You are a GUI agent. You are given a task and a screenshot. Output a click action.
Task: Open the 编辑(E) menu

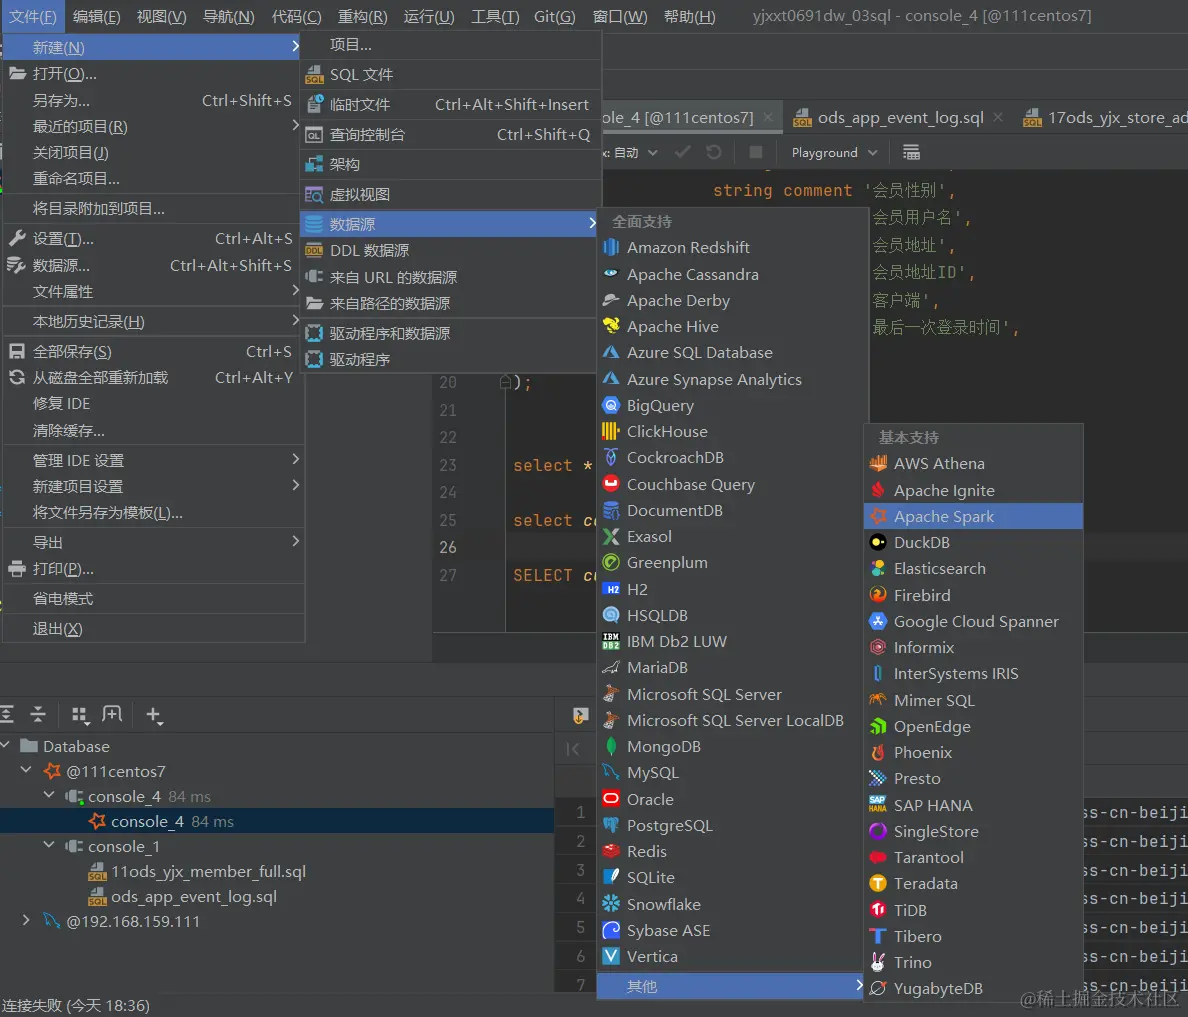[96, 16]
